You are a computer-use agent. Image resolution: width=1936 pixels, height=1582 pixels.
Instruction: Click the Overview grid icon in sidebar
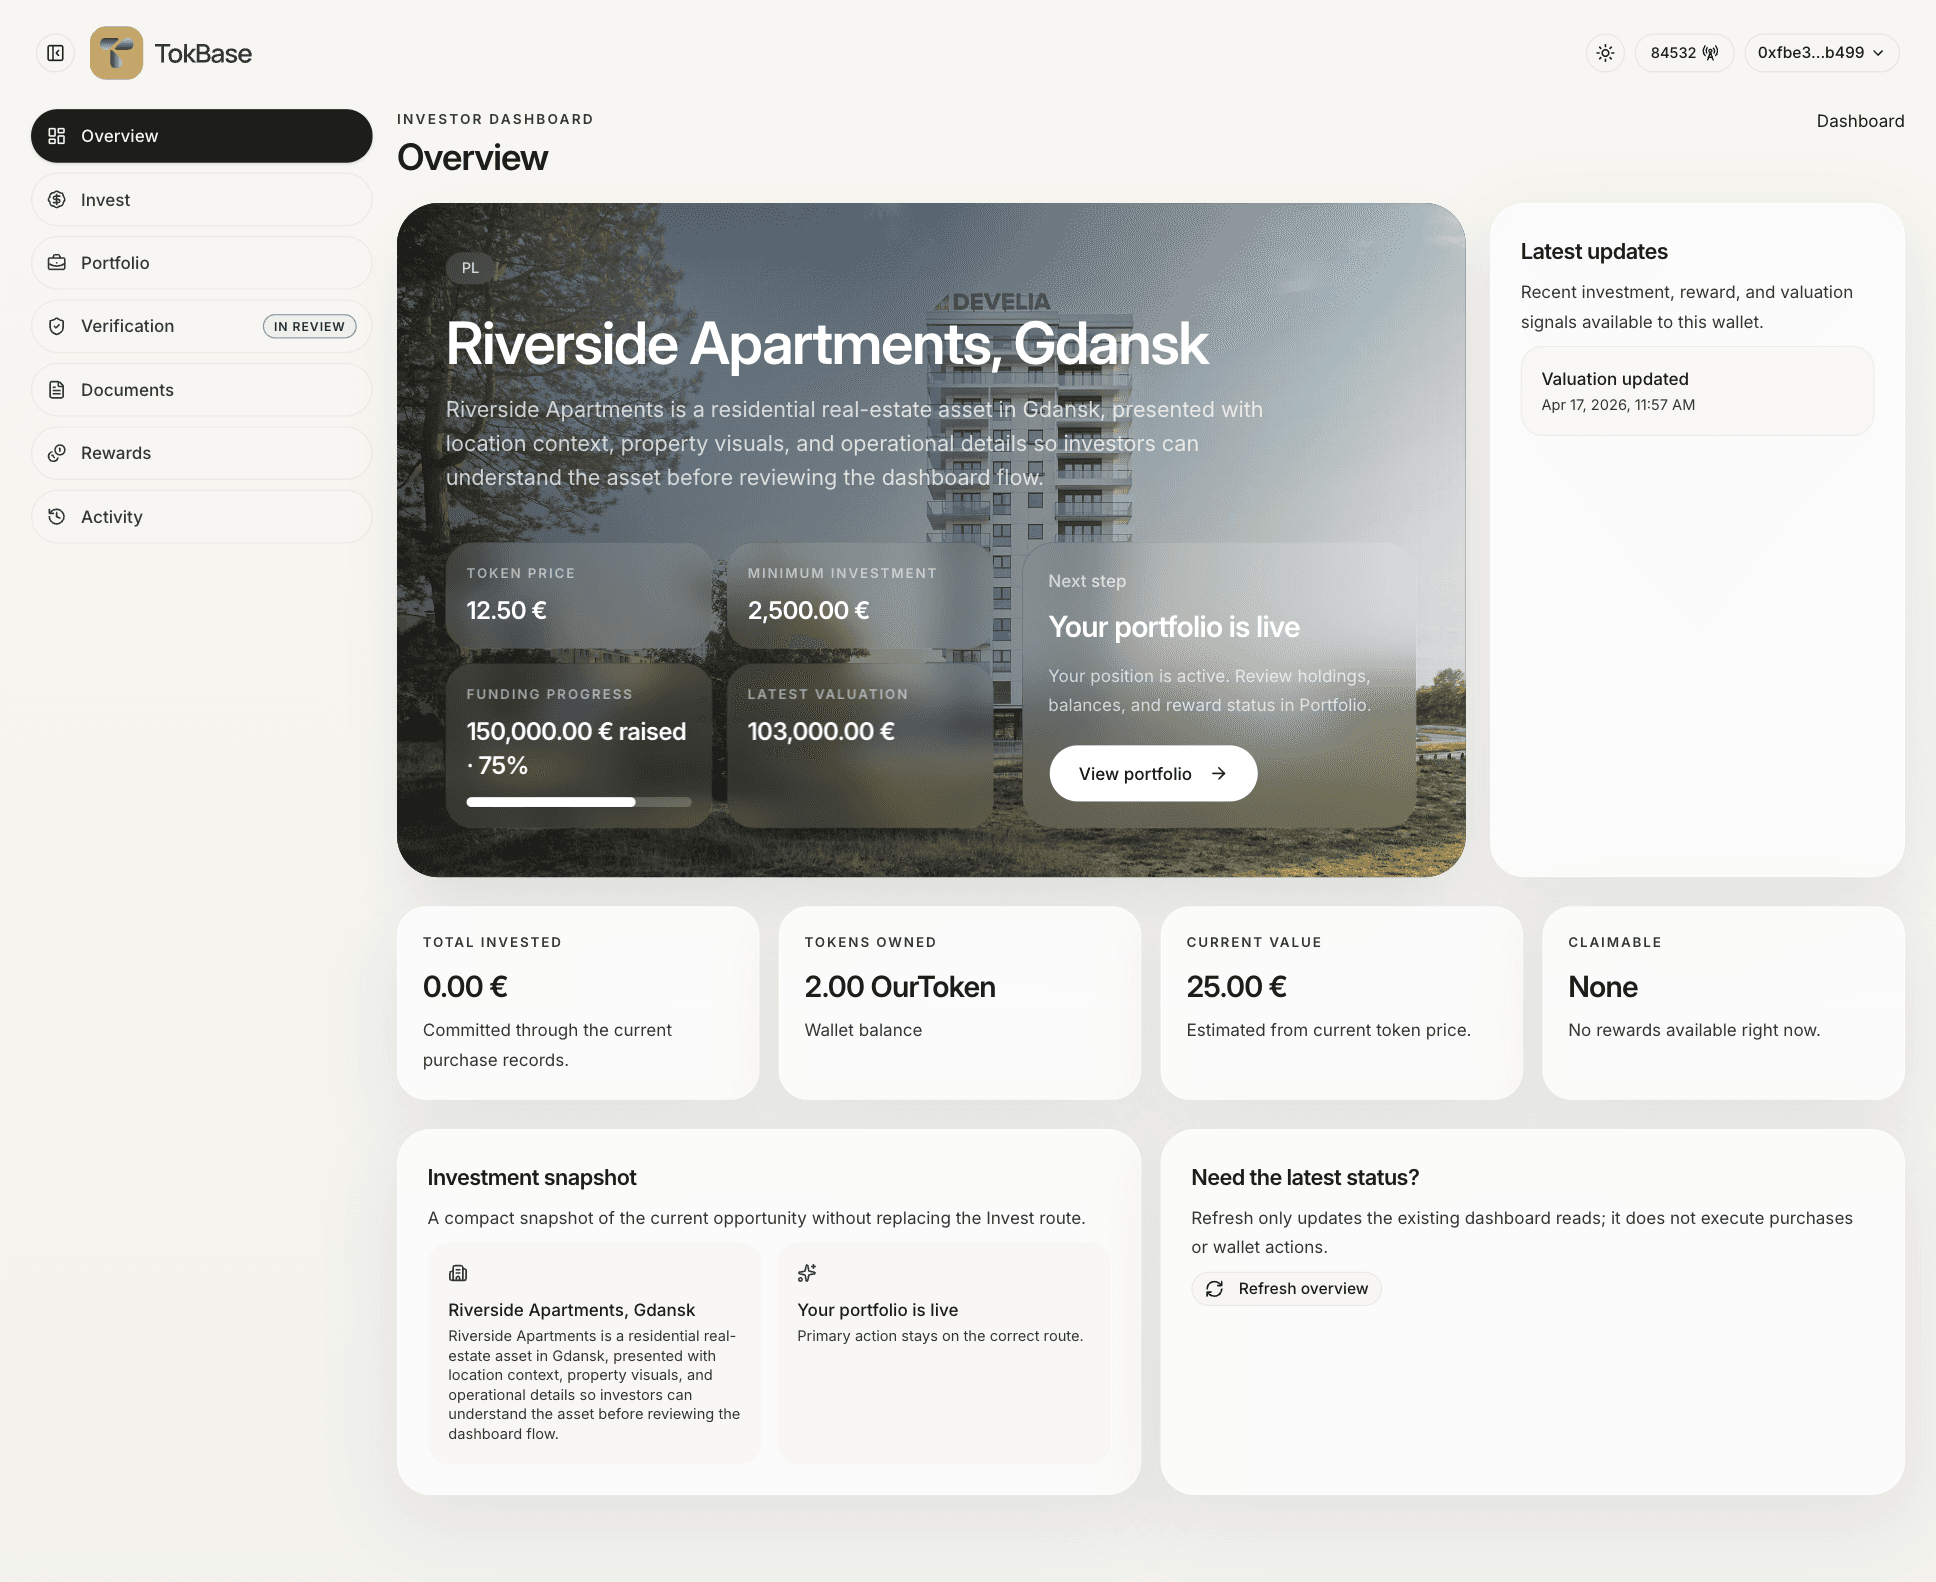tap(57, 136)
